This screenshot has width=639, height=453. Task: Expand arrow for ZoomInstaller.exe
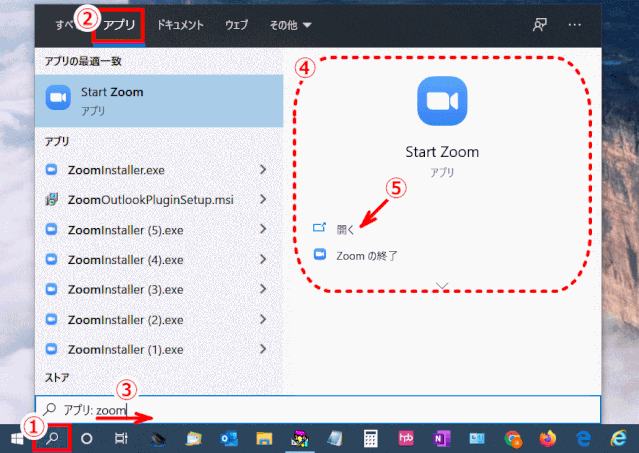pyautogui.click(x=263, y=169)
